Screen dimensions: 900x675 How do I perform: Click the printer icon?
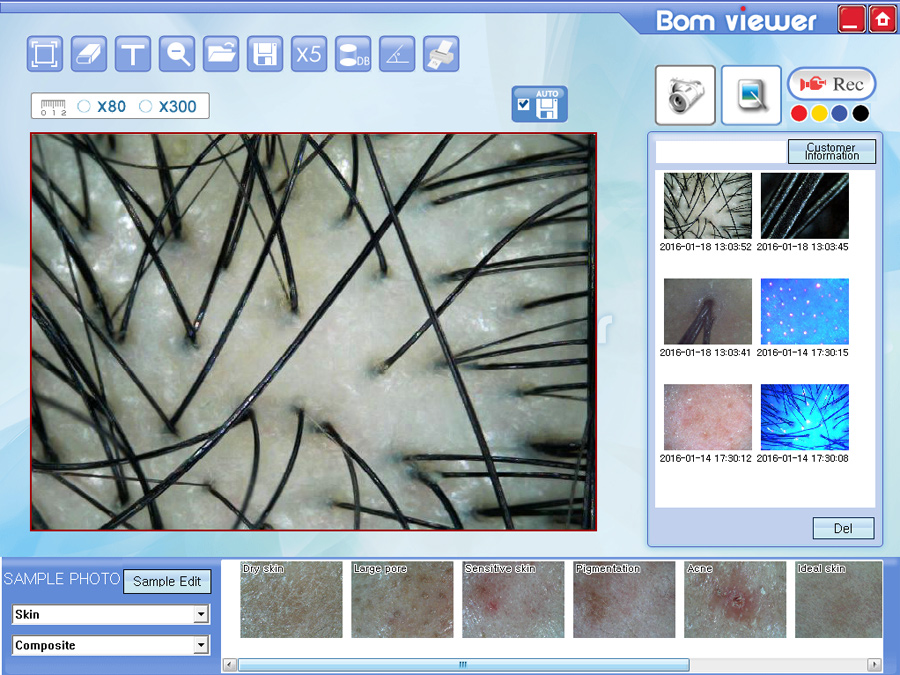(441, 54)
